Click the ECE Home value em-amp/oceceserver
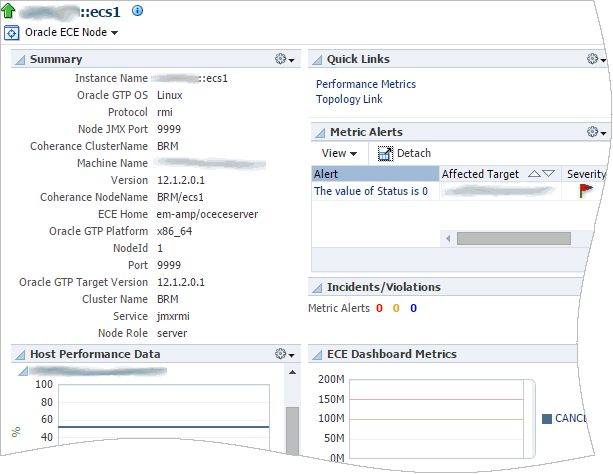The height and width of the screenshot is (474, 613). 207,214
